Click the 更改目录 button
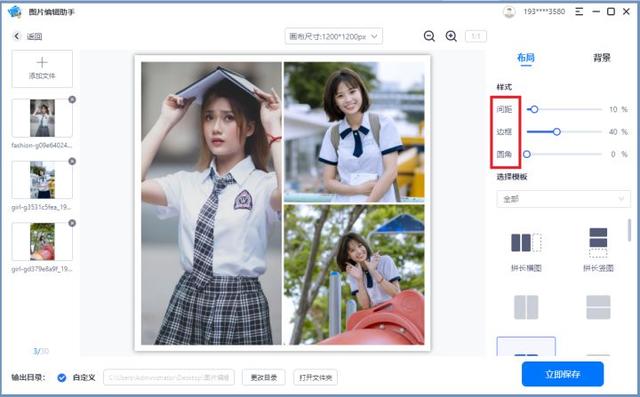This screenshot has width=640, height=397. click(x=264, y=377)
